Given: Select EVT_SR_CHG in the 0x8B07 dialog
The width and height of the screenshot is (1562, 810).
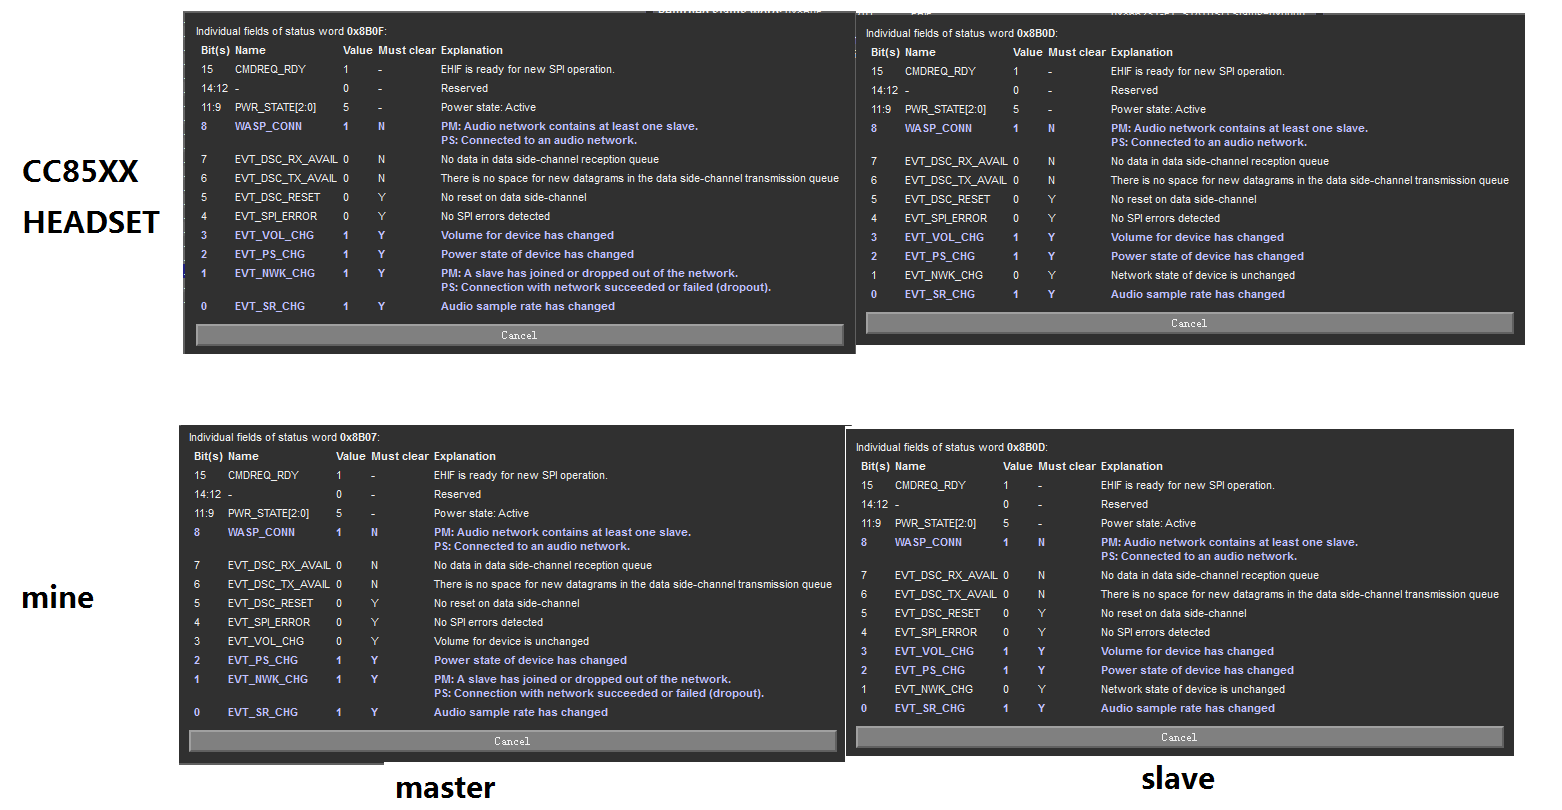Looking at the screenshot, I should point(263,713).
